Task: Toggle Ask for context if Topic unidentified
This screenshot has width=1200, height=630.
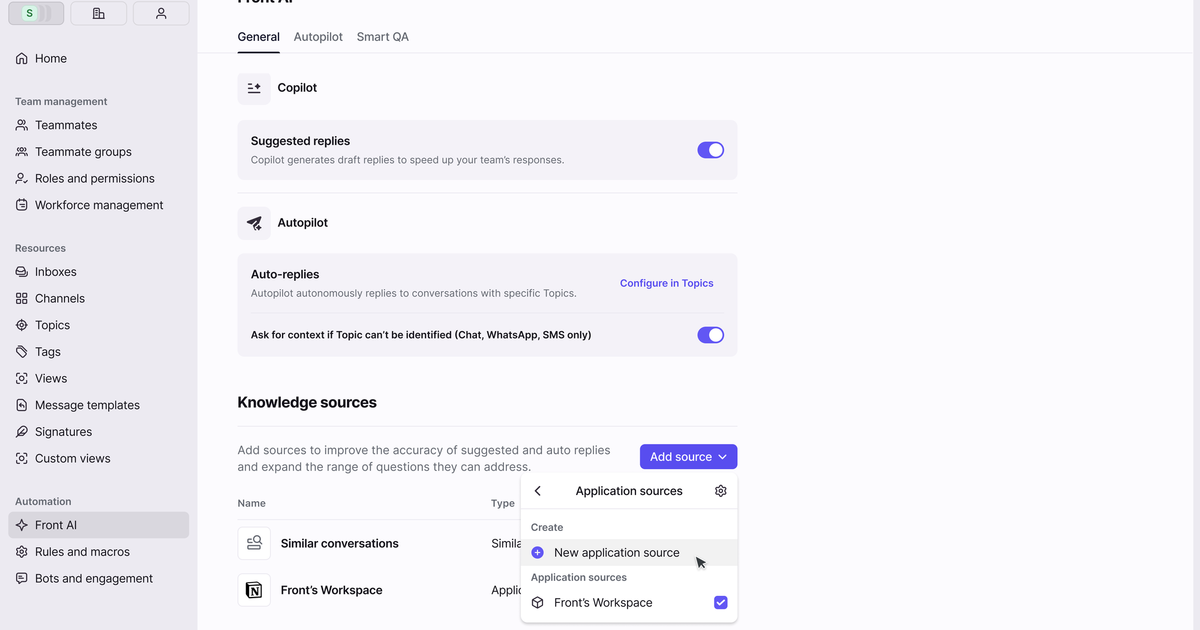Action: pos(710,335)
